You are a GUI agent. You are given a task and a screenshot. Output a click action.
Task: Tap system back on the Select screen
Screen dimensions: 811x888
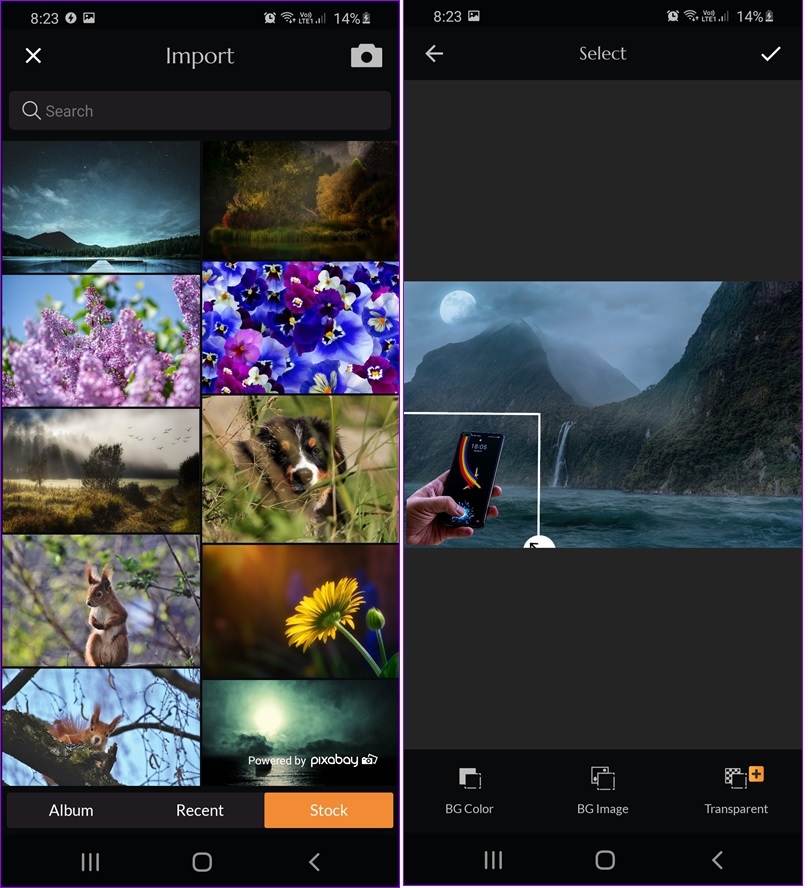pos(717,860)
